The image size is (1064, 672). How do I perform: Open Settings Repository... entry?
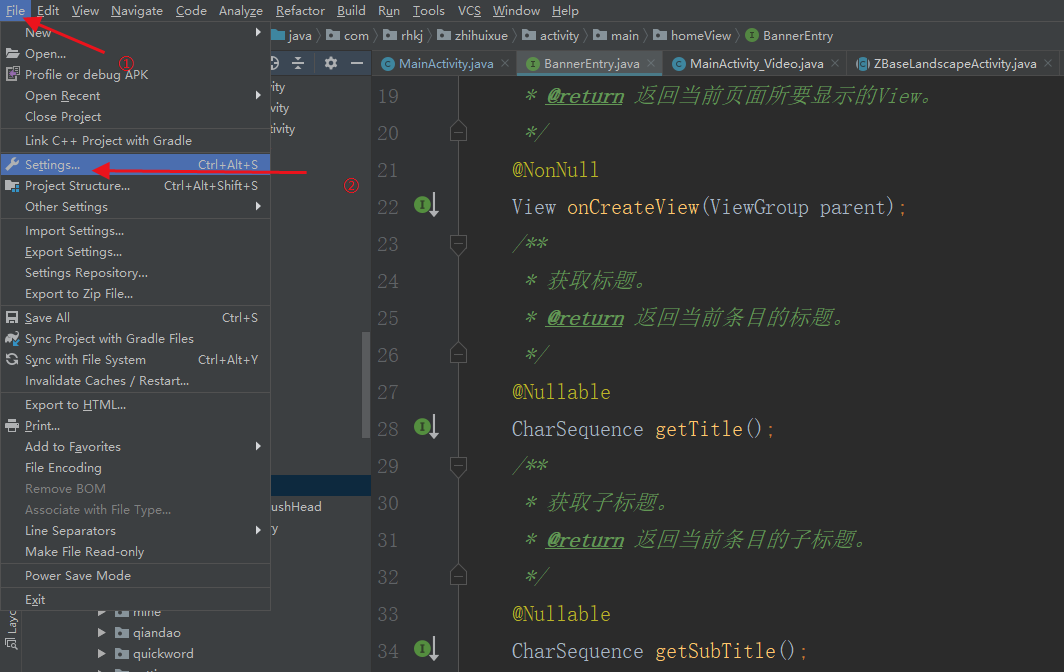pos(136,273)
